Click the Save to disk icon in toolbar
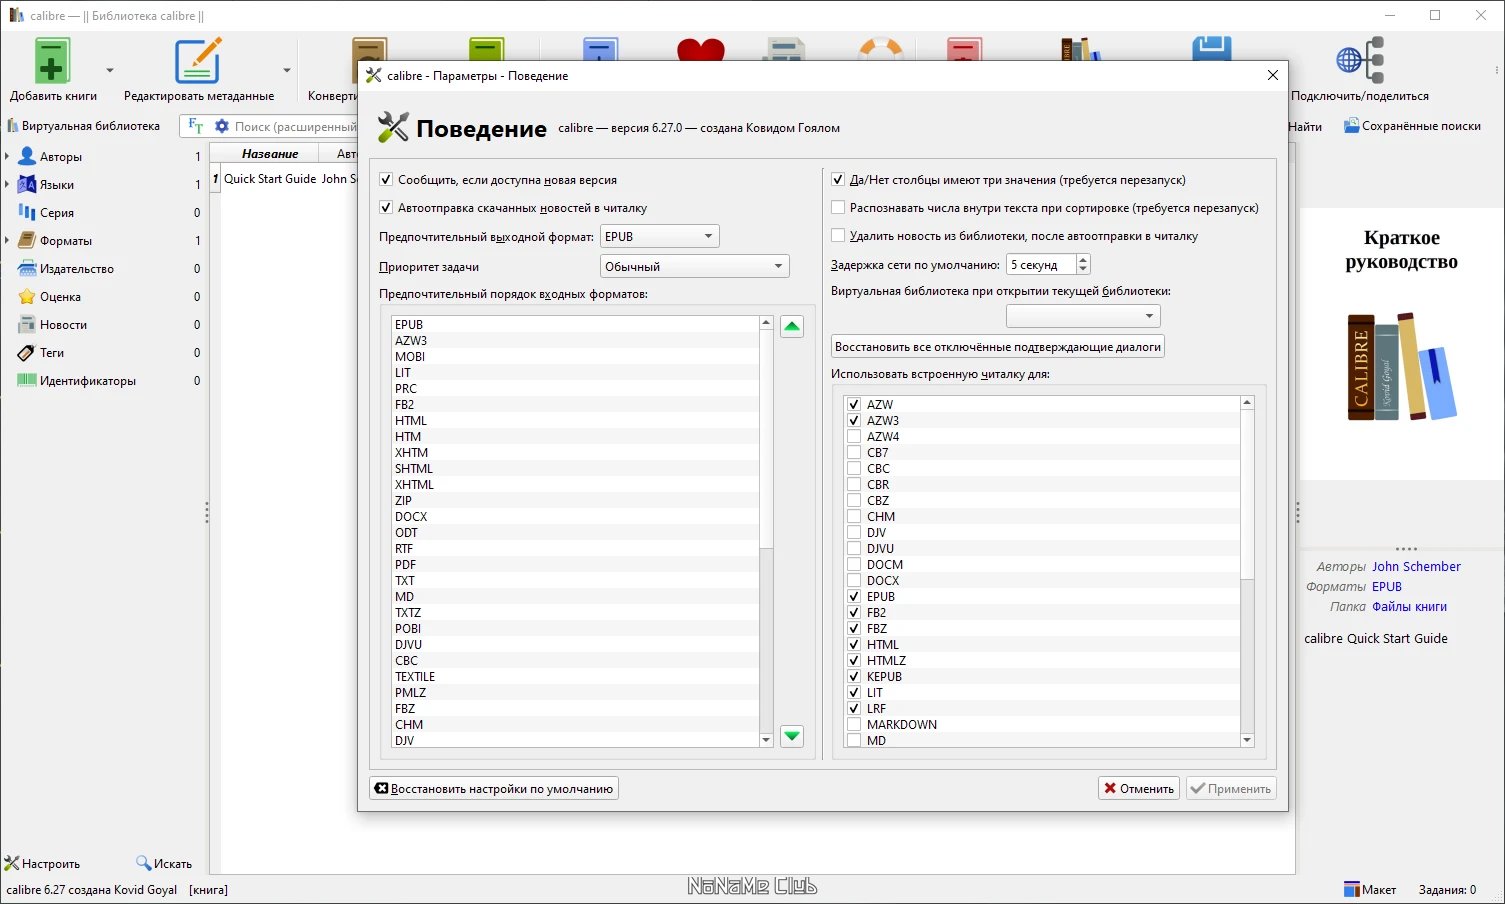This screenshot has width=1505, height=904. tap(1211, 49)
